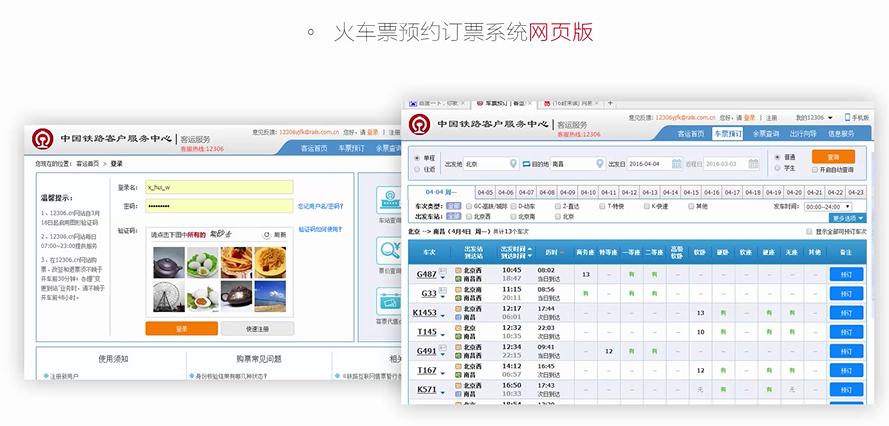Click the destination (目的地) input field
The image size is (889, 426).
coord(578,164)
